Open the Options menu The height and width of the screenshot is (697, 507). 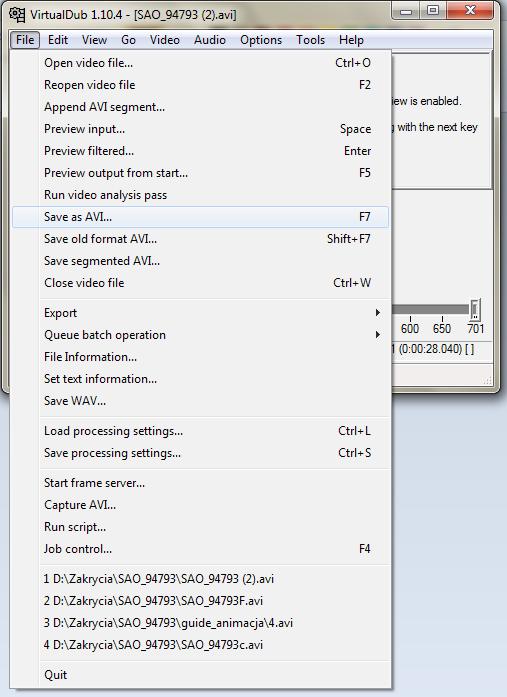pos(261,40)
